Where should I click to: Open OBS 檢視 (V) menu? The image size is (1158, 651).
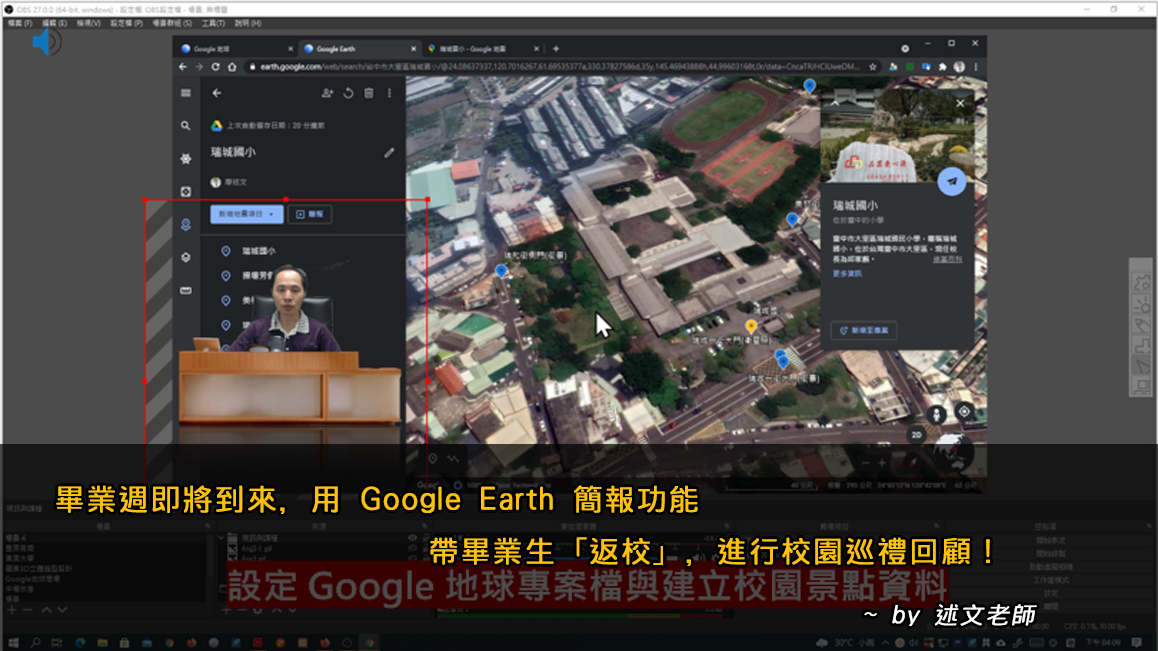pos(89,23)
